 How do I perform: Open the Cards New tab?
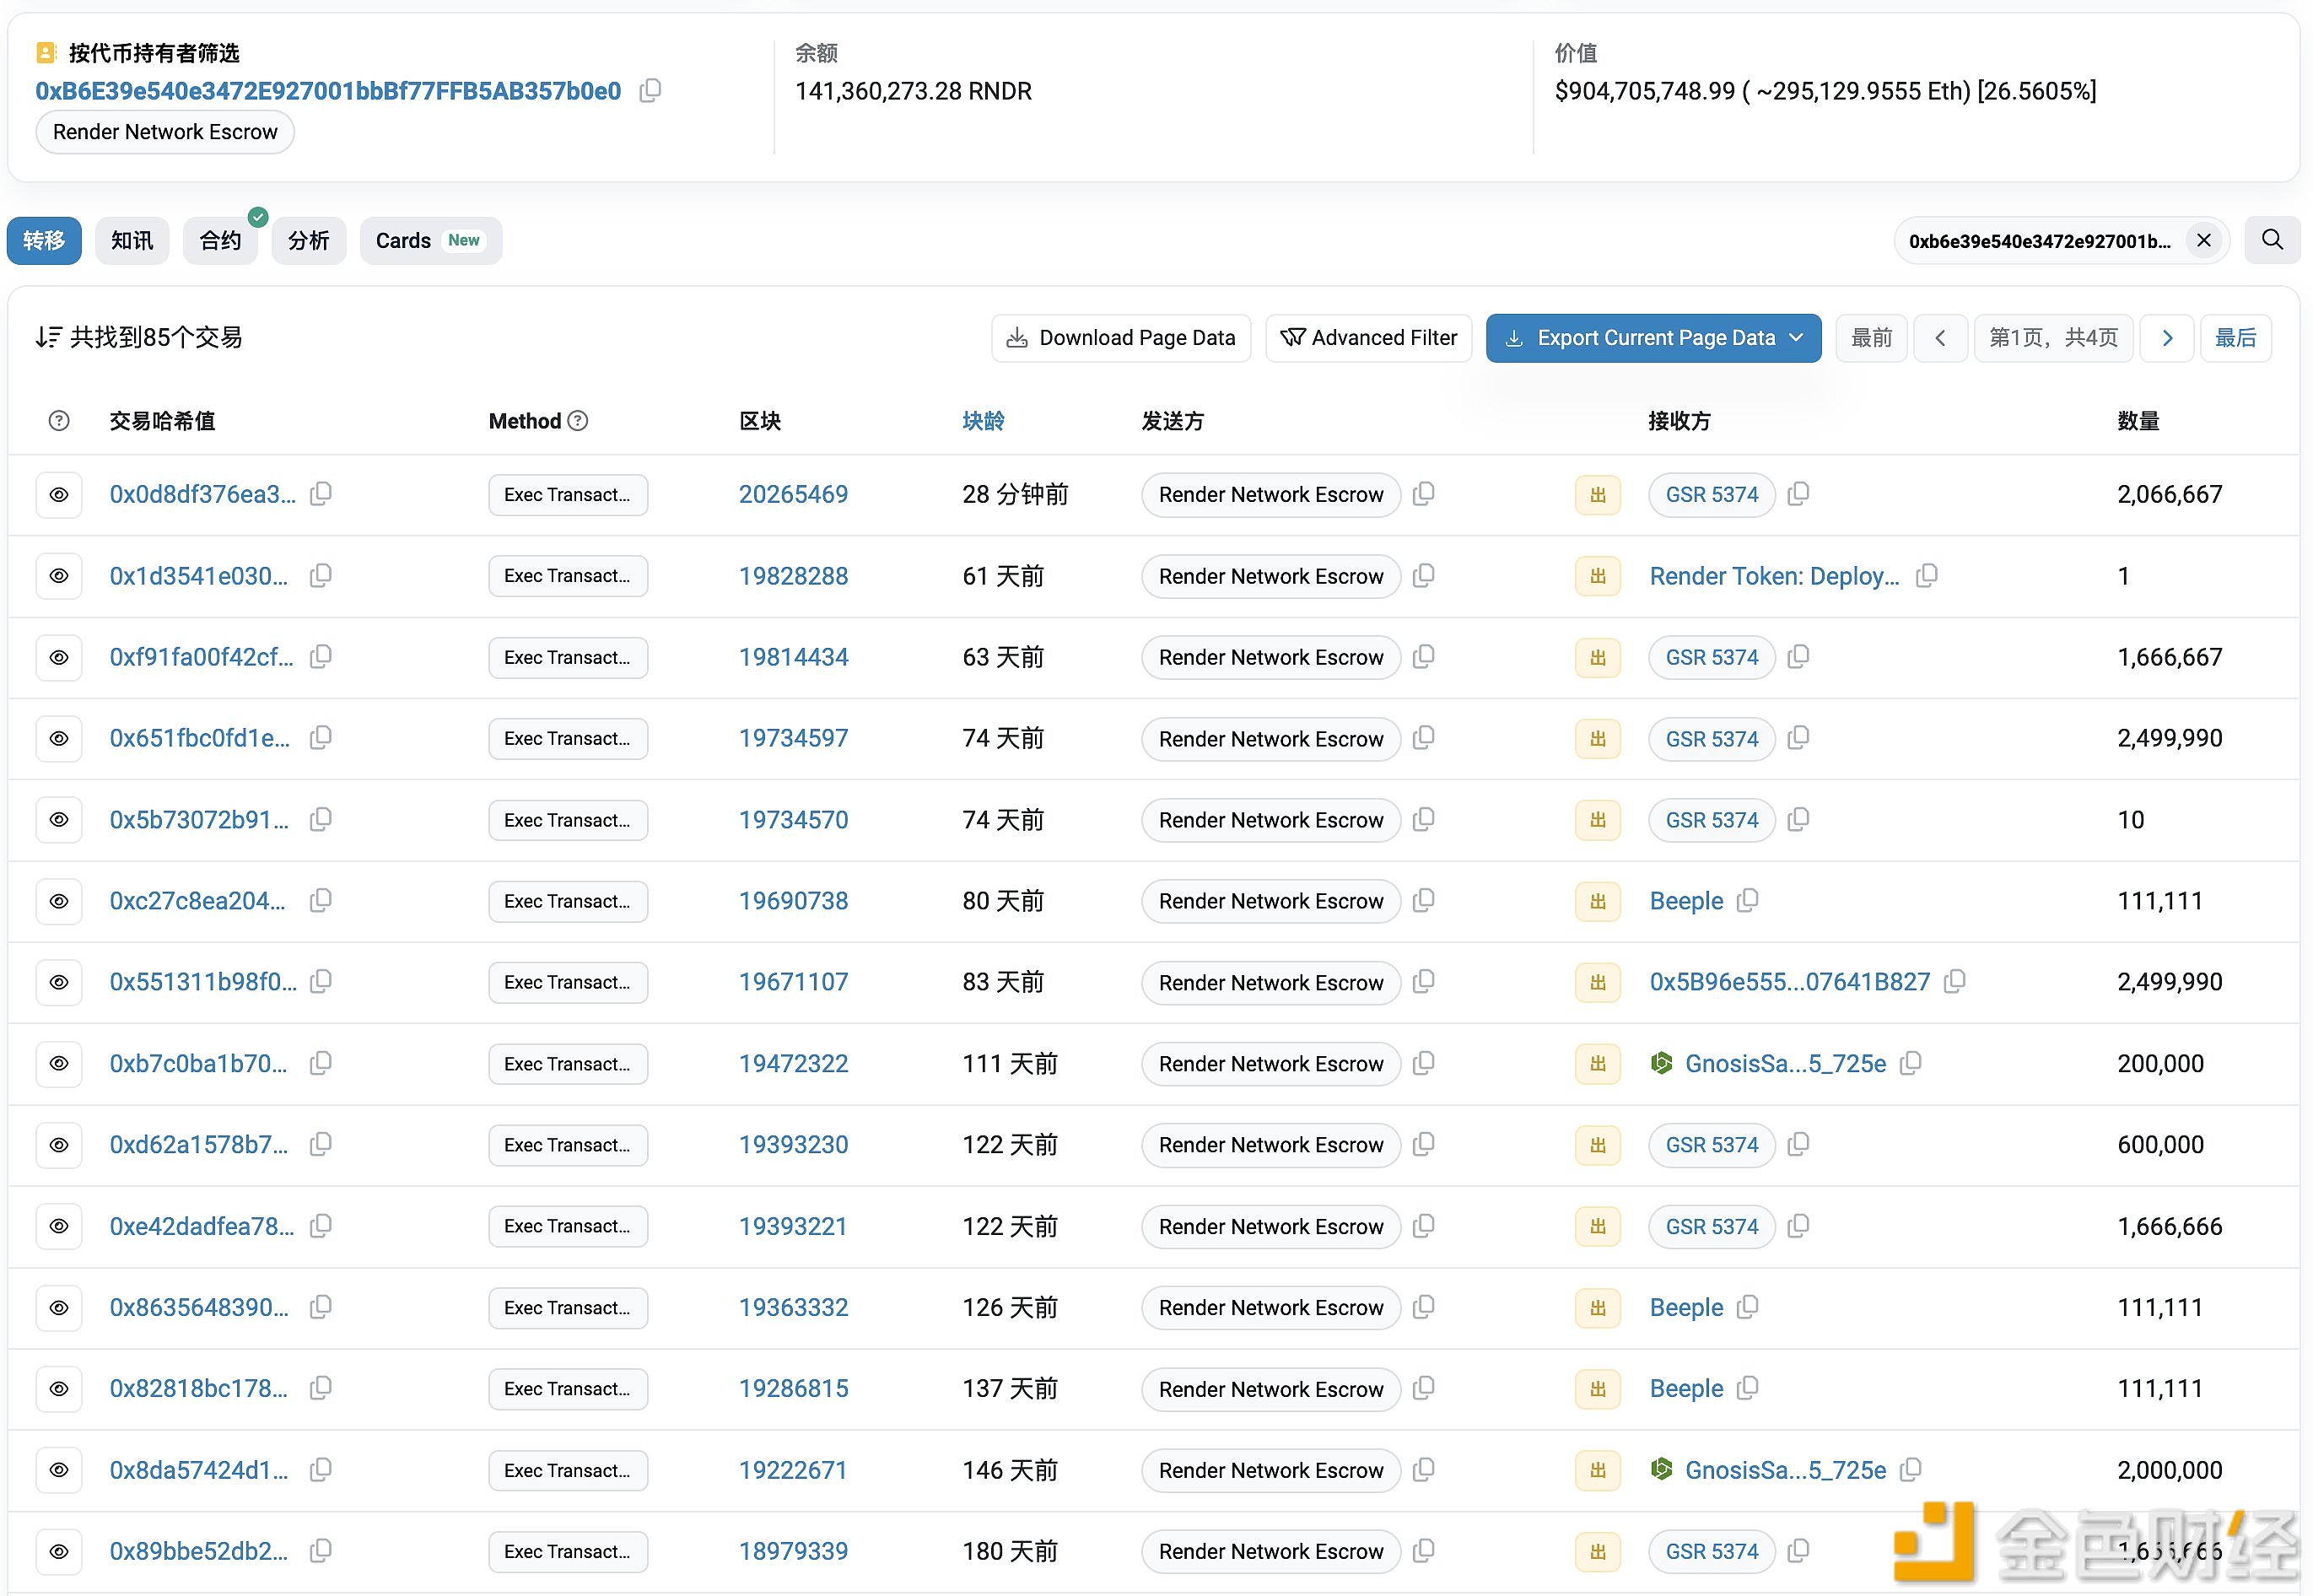[430, 240]
